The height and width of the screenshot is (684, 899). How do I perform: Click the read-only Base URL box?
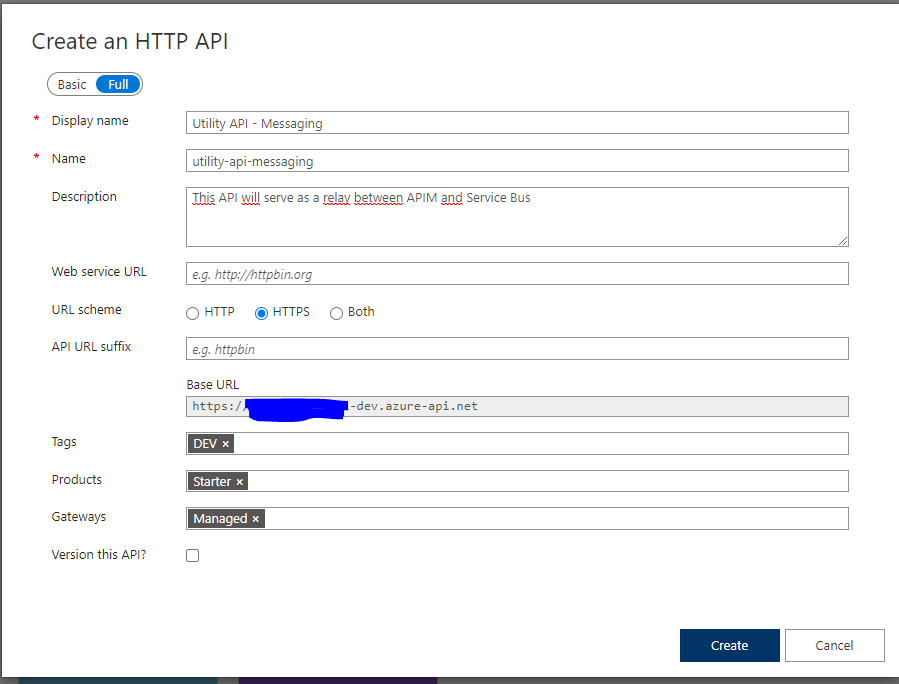pos(600,407)
